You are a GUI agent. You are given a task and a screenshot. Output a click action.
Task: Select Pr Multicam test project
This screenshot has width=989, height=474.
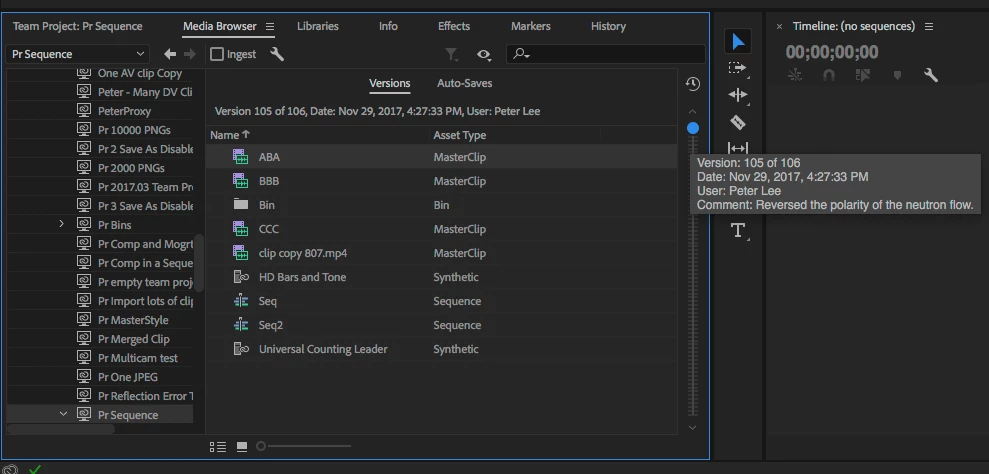click(138, 358)
